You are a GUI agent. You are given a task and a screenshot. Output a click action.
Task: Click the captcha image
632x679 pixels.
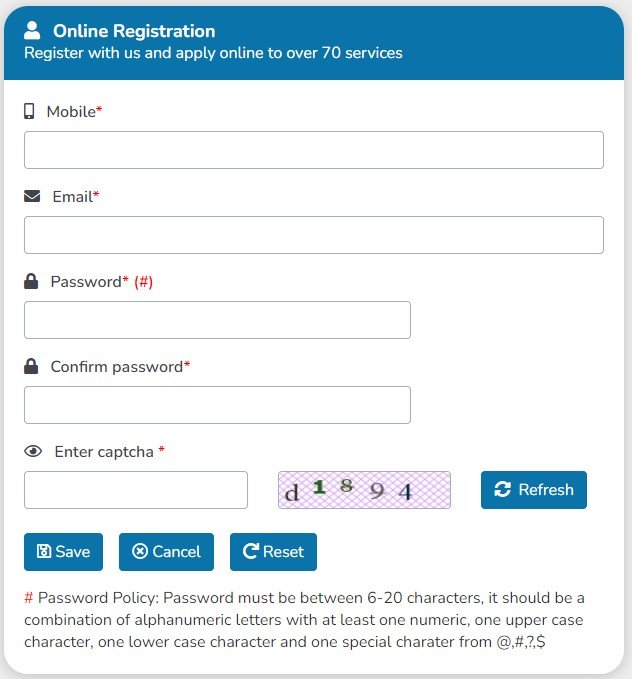tap(364, 490)
